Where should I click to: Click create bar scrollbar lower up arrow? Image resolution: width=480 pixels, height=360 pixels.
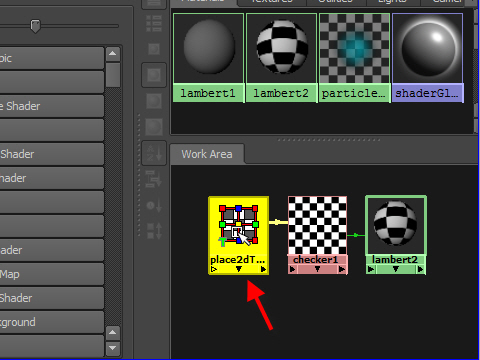[x=113, y=332]
